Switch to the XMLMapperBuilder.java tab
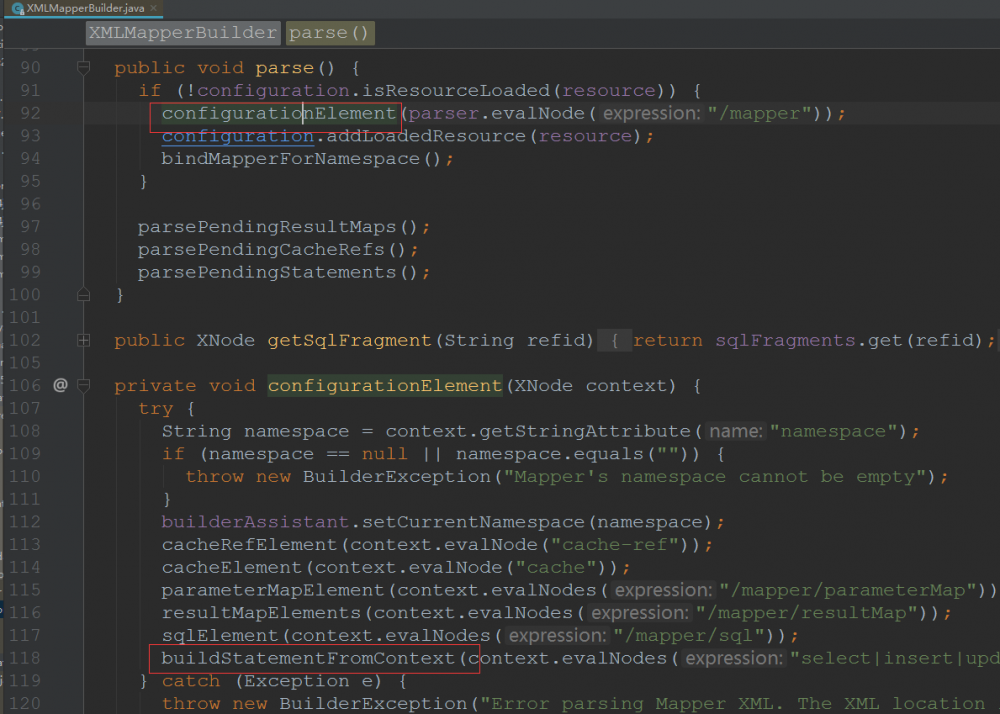This screenshot has width=1000, height=714. [x=85, y=8]
